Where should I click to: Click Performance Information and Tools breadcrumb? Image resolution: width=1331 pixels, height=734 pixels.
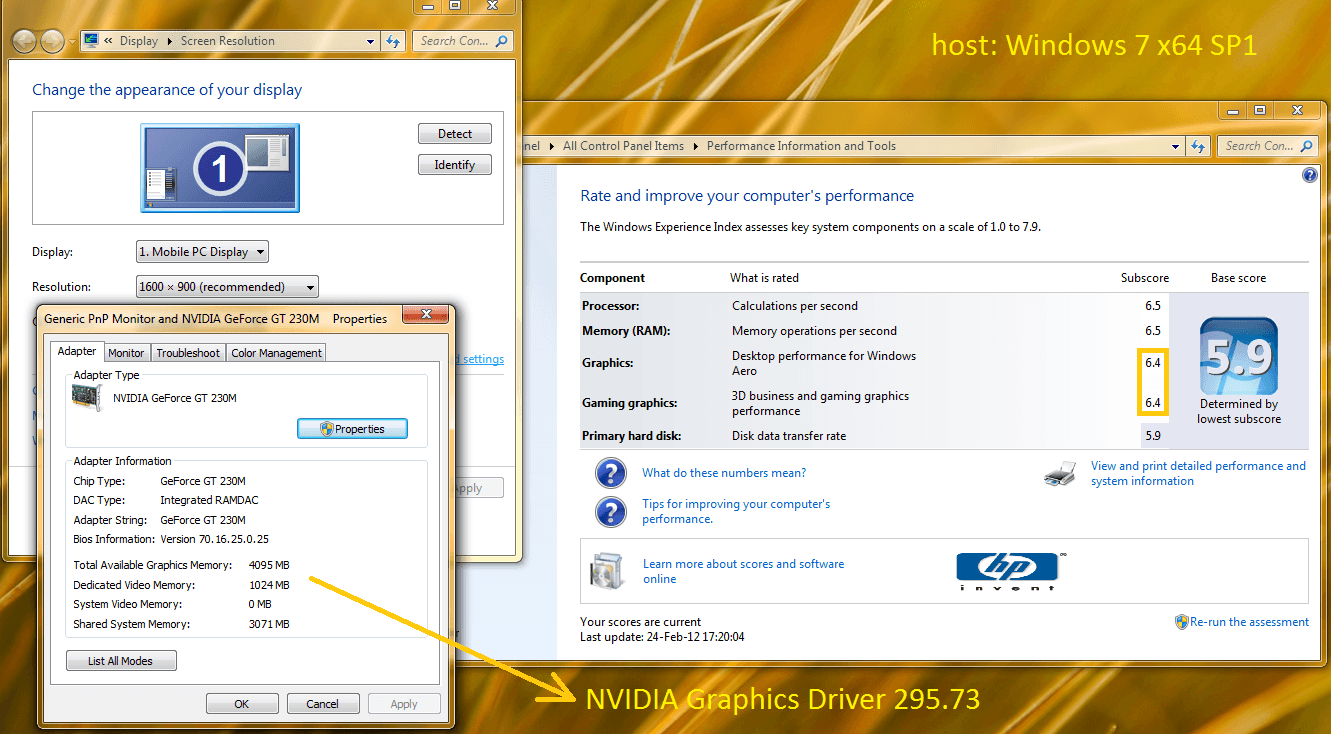[801, 146]
